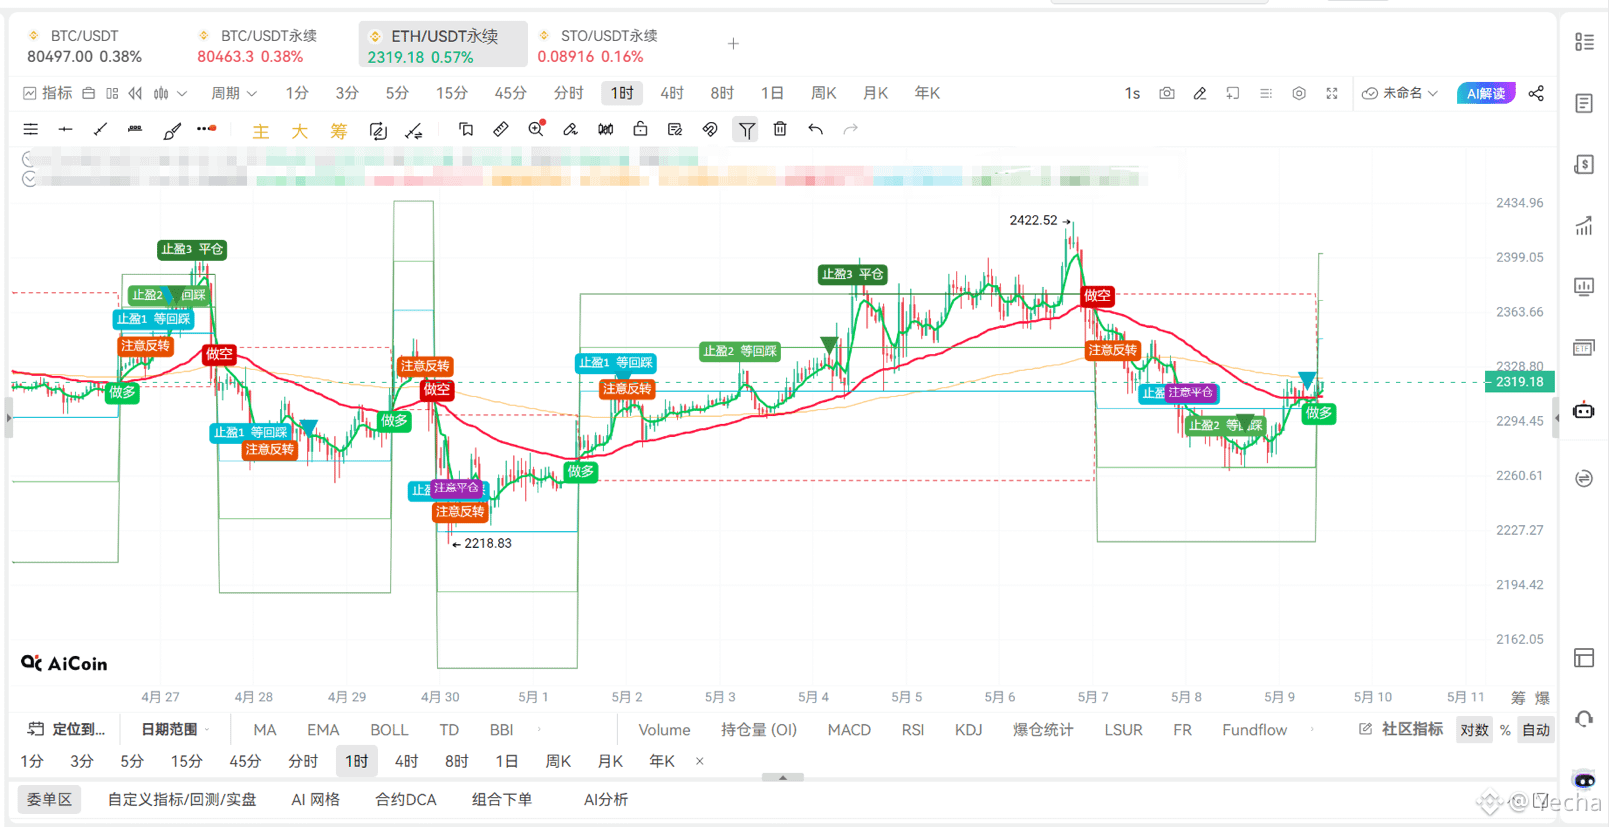The height and width of the screenshot is (827, 1609).
Task: Open the 合约DCA tab
Action: (406, 800)
